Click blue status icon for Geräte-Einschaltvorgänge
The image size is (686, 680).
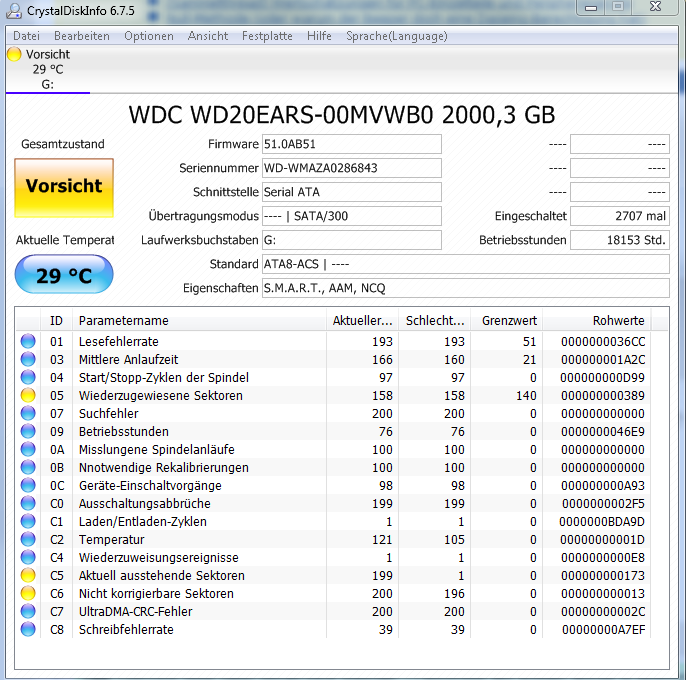28,485
